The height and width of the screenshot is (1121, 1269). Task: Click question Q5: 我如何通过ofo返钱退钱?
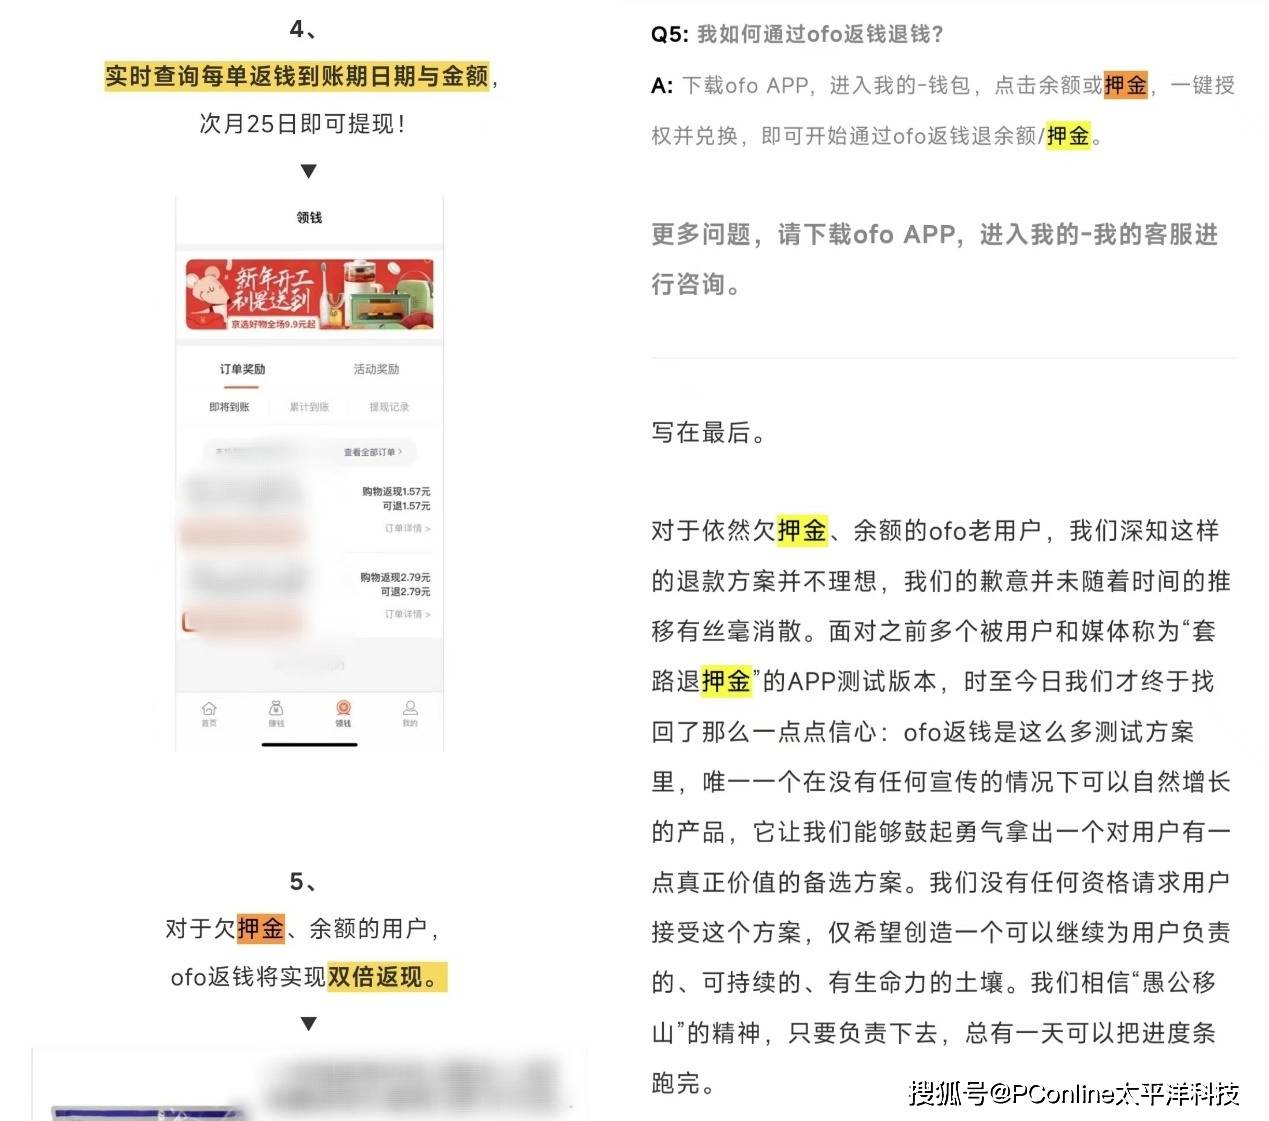[797, 34]
